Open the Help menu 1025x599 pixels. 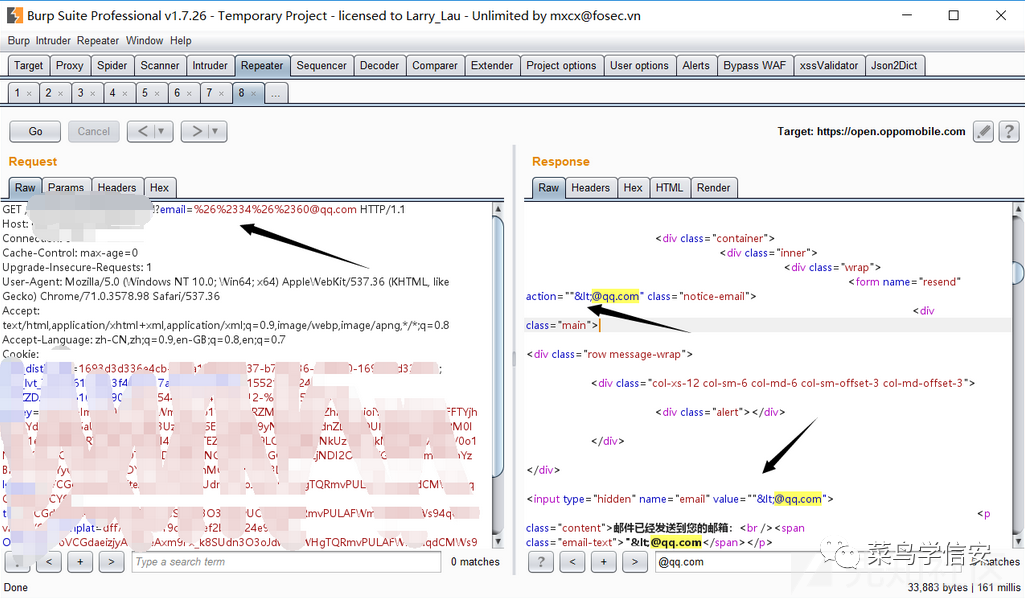tap(181, 41)
